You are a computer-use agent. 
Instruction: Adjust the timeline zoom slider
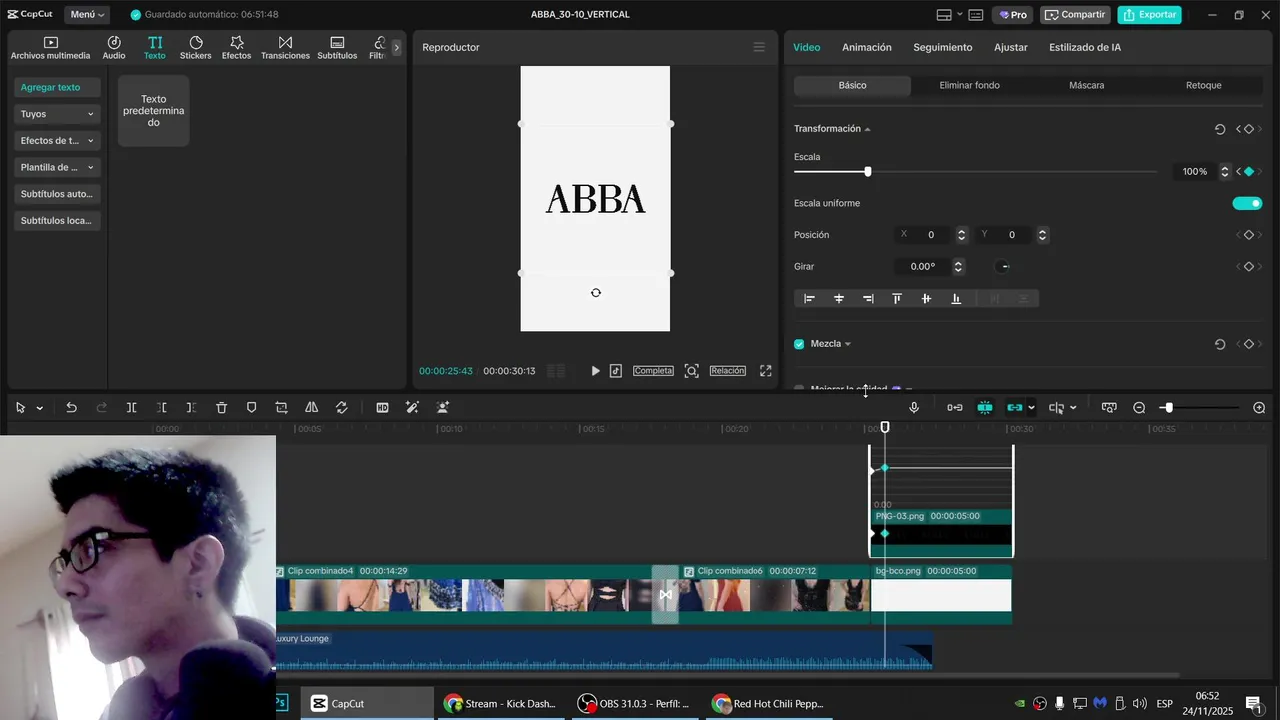click(1168, 408)
